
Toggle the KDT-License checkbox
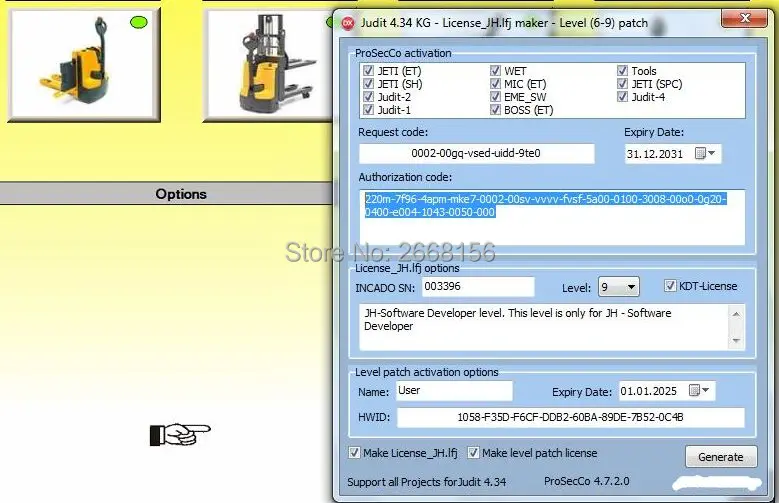point(670,286)
